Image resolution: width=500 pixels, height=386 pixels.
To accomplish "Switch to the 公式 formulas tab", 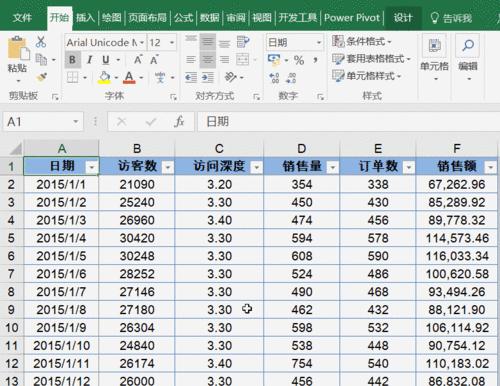I will pos(184,17).
